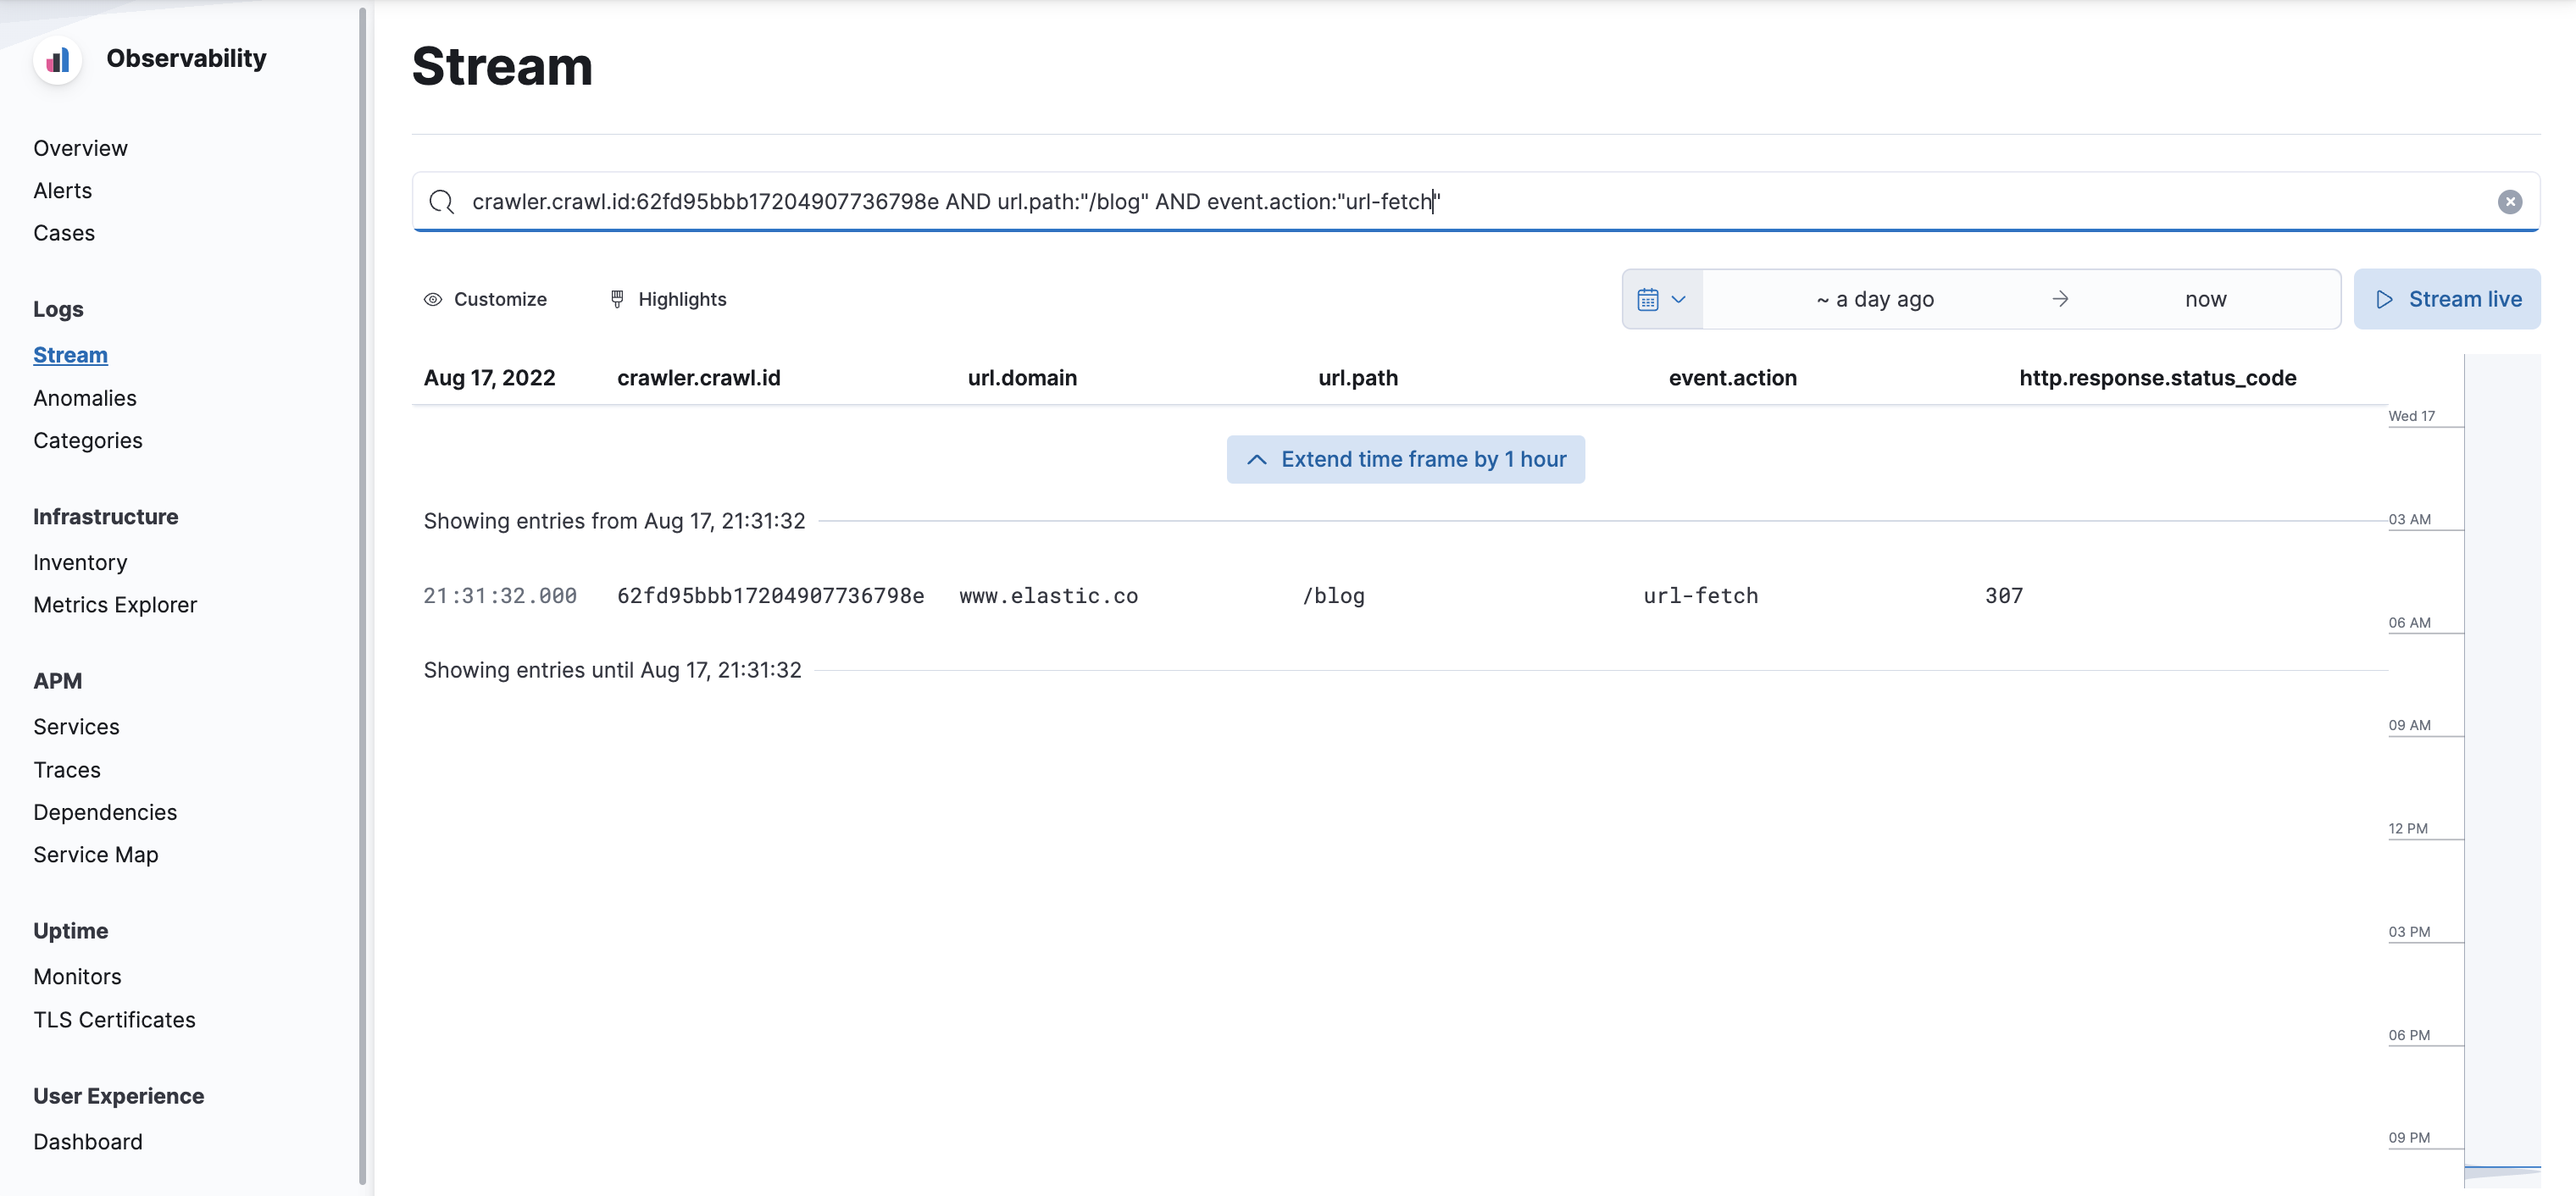Screen dimensions: 2576x1196
Task: Open the date picker calendar icon
Action: (x=1648, y=298)
